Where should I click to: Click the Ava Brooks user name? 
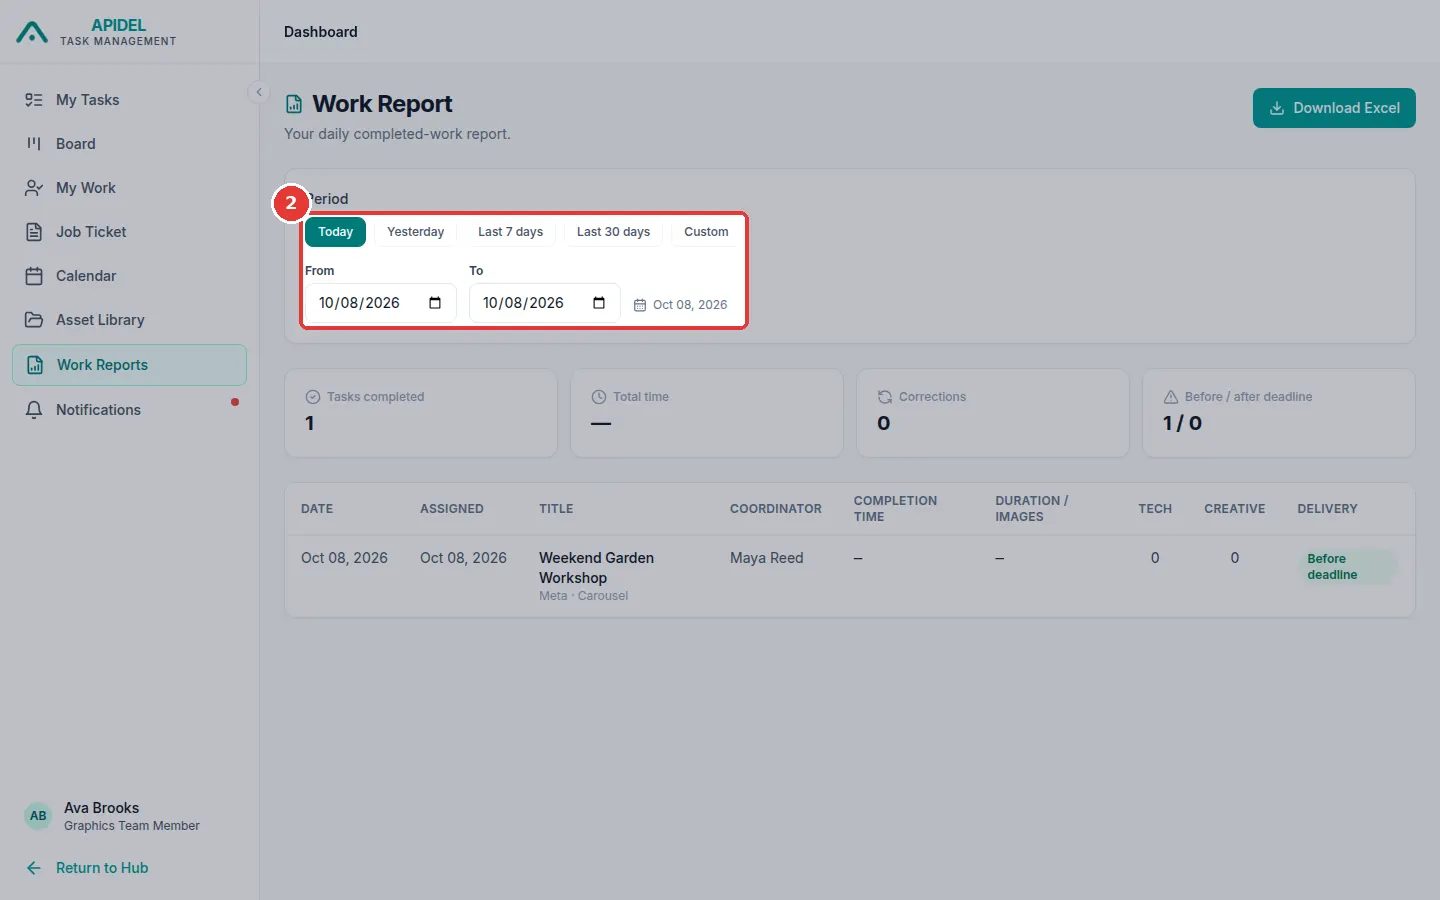point(102,808)
